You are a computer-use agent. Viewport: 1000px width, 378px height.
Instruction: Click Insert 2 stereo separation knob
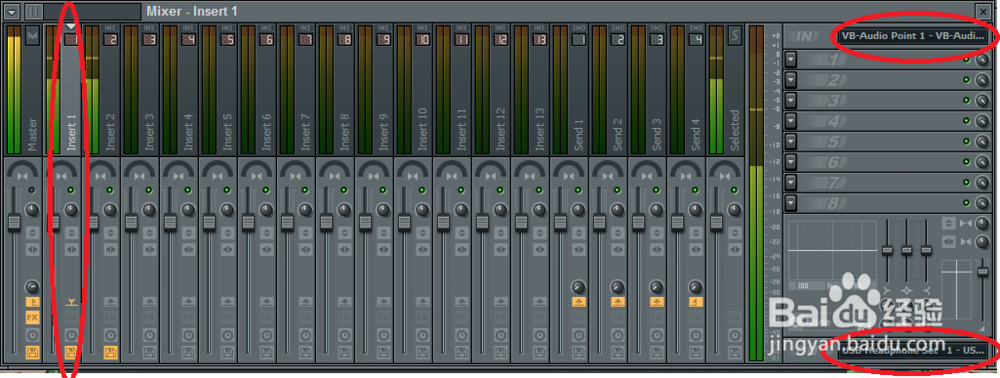point(110,210)
